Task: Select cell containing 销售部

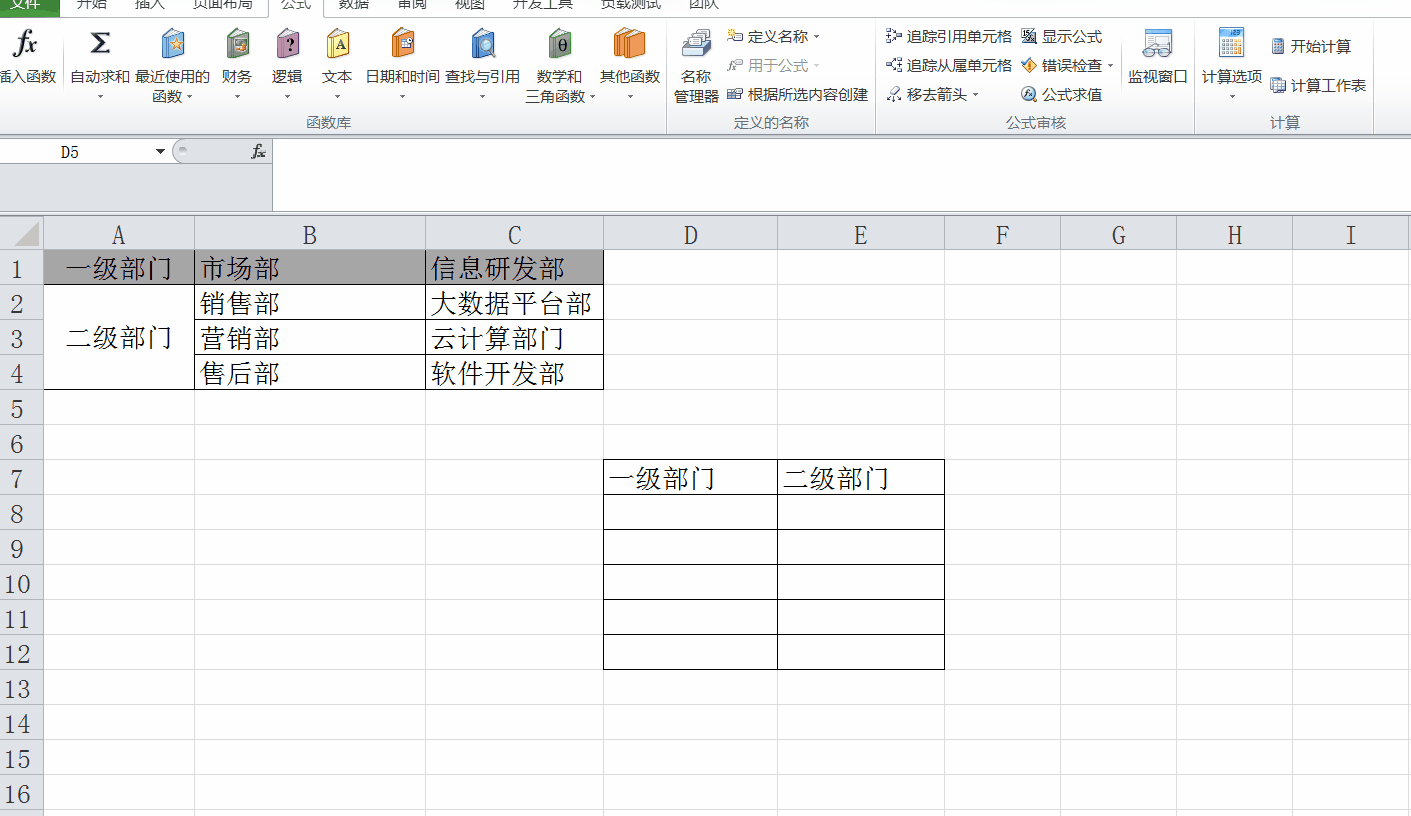Action: coord(310,303)
